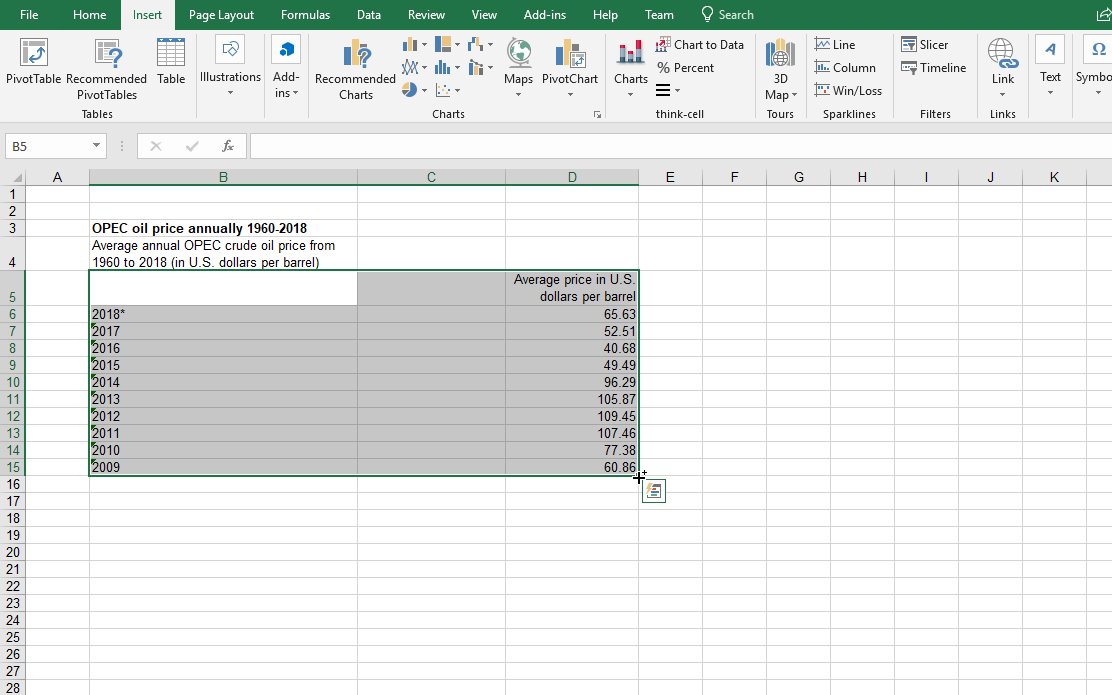The height and width of the screenshot is (695, 1112).
Task: Insert a Slicer filter
Action: (x=924, y=45)
